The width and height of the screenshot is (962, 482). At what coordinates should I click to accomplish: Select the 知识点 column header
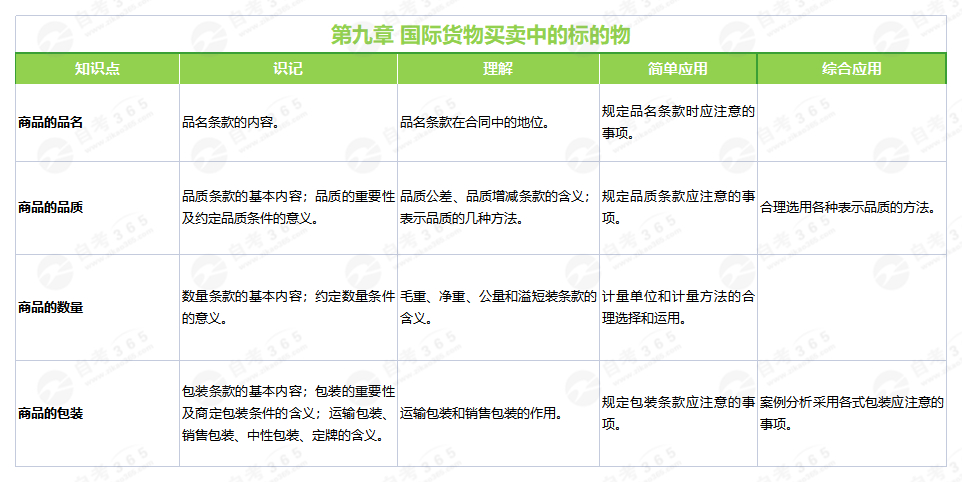pos(97,69)
